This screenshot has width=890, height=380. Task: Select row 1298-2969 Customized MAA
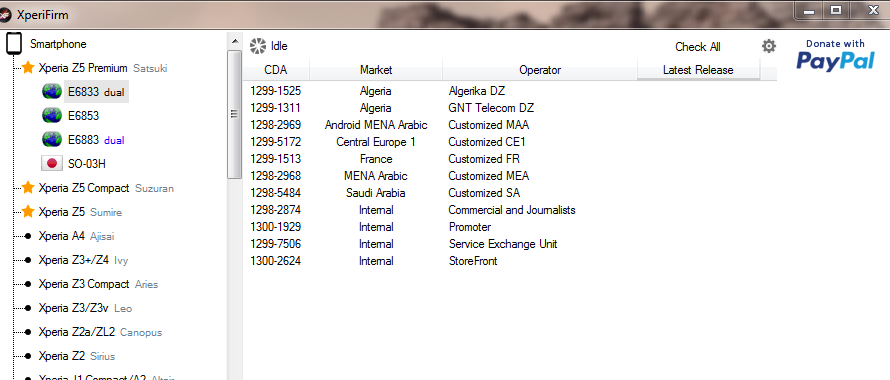[510, 125]
